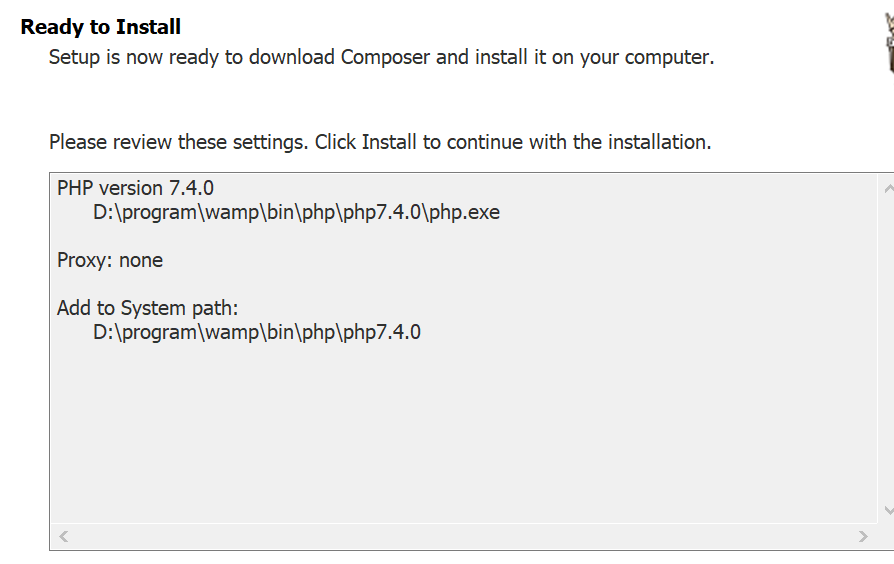Click the php7.4.0 system path entry
894x564 pixels.
tap(257, 332)
